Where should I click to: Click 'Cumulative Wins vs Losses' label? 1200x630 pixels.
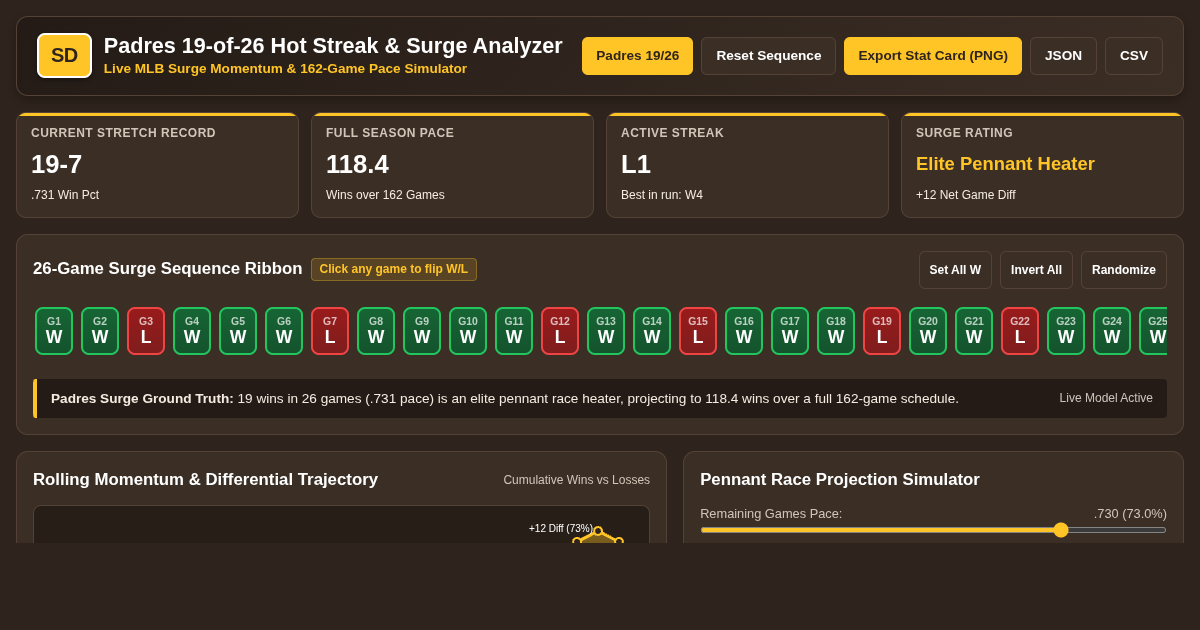coord(576,480)
